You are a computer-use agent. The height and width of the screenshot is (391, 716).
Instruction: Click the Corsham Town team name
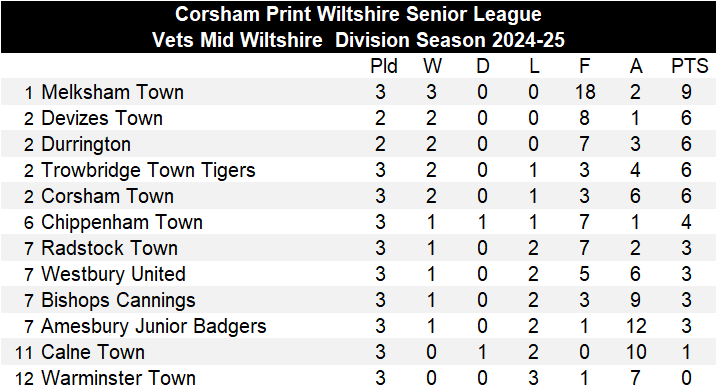[107, 196]
